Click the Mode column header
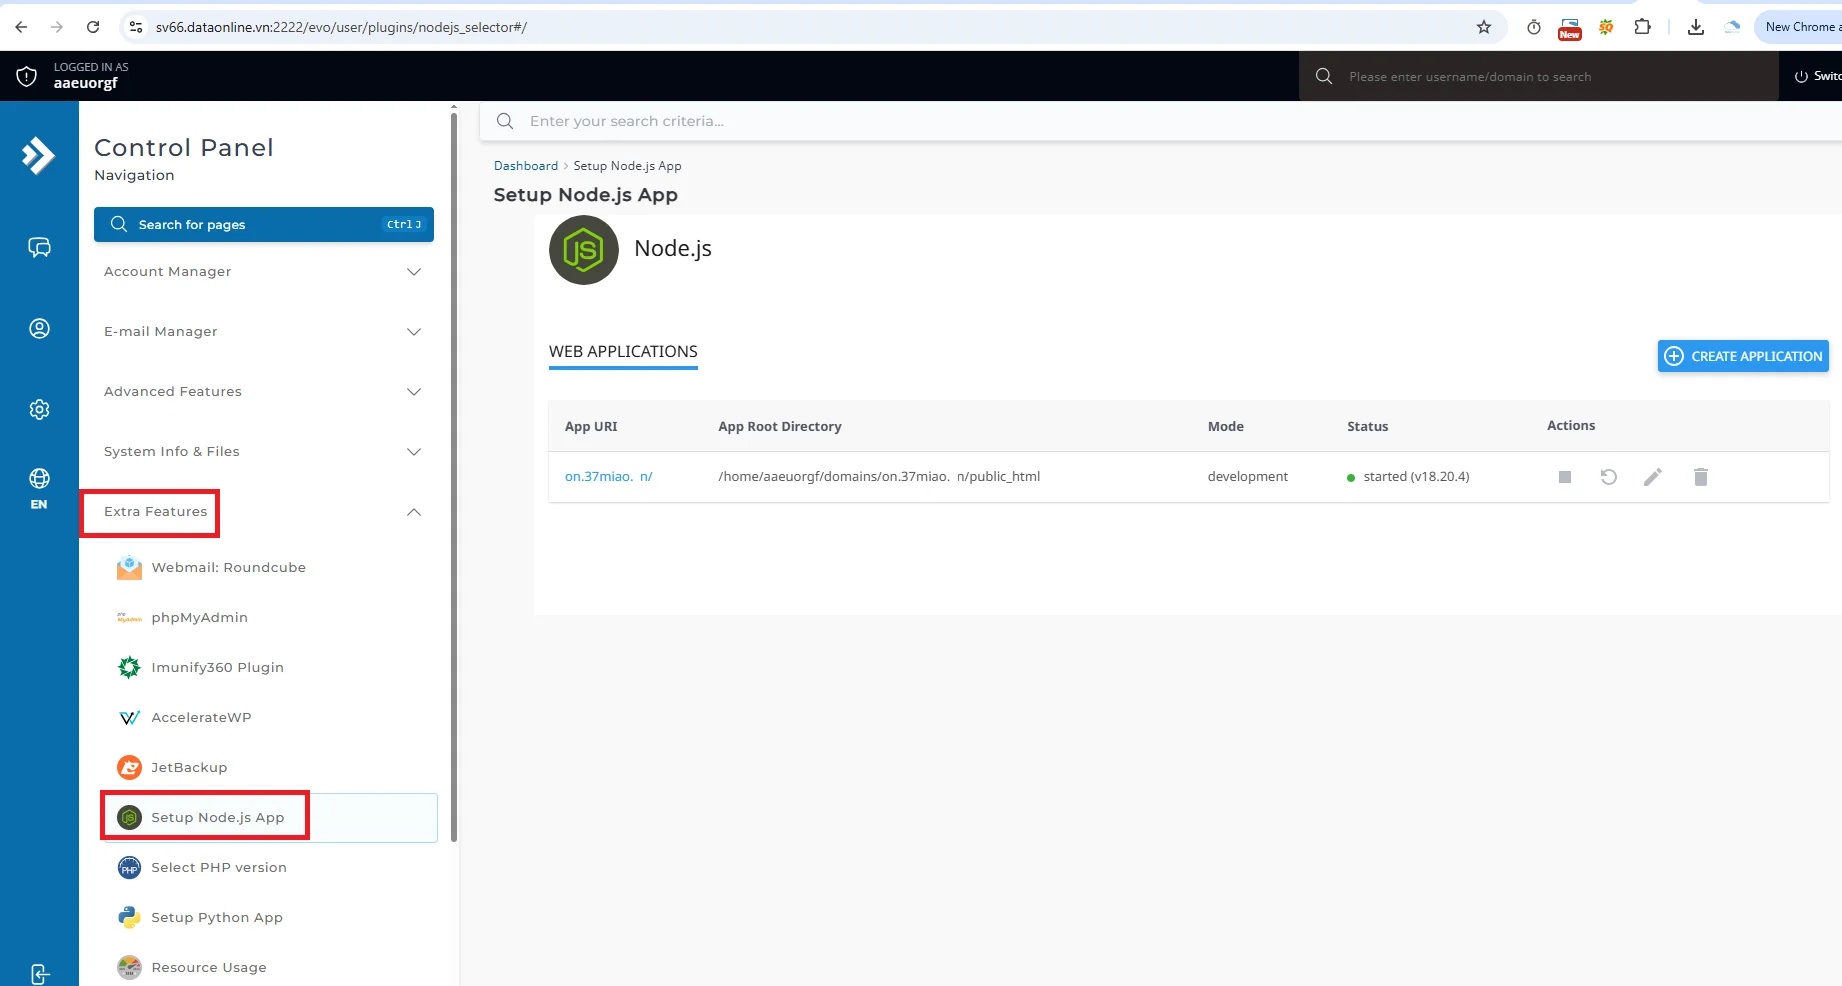1842x986 pixels. coord(1225,426)
